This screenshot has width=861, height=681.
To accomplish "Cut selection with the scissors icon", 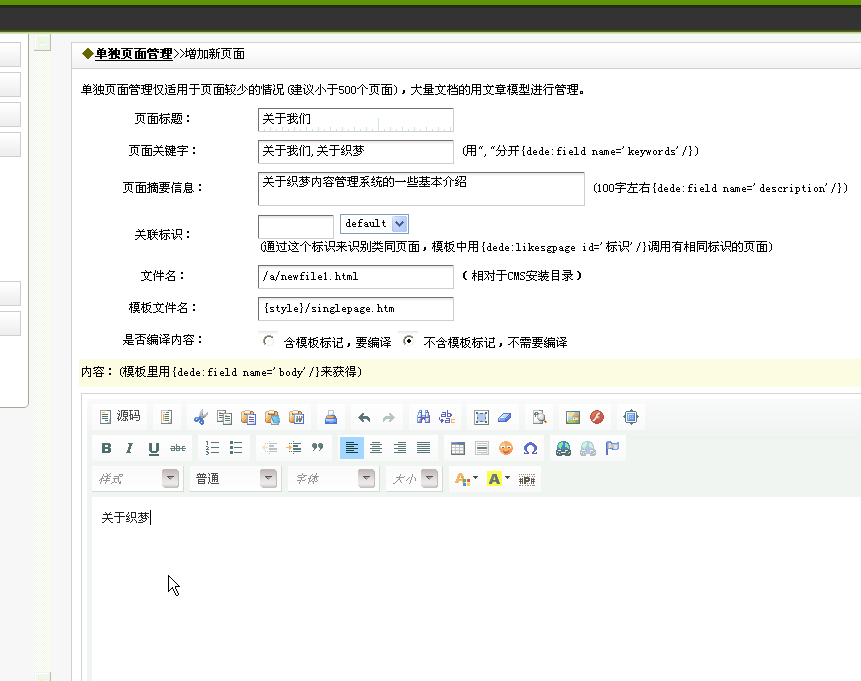I will coord(200,417).
